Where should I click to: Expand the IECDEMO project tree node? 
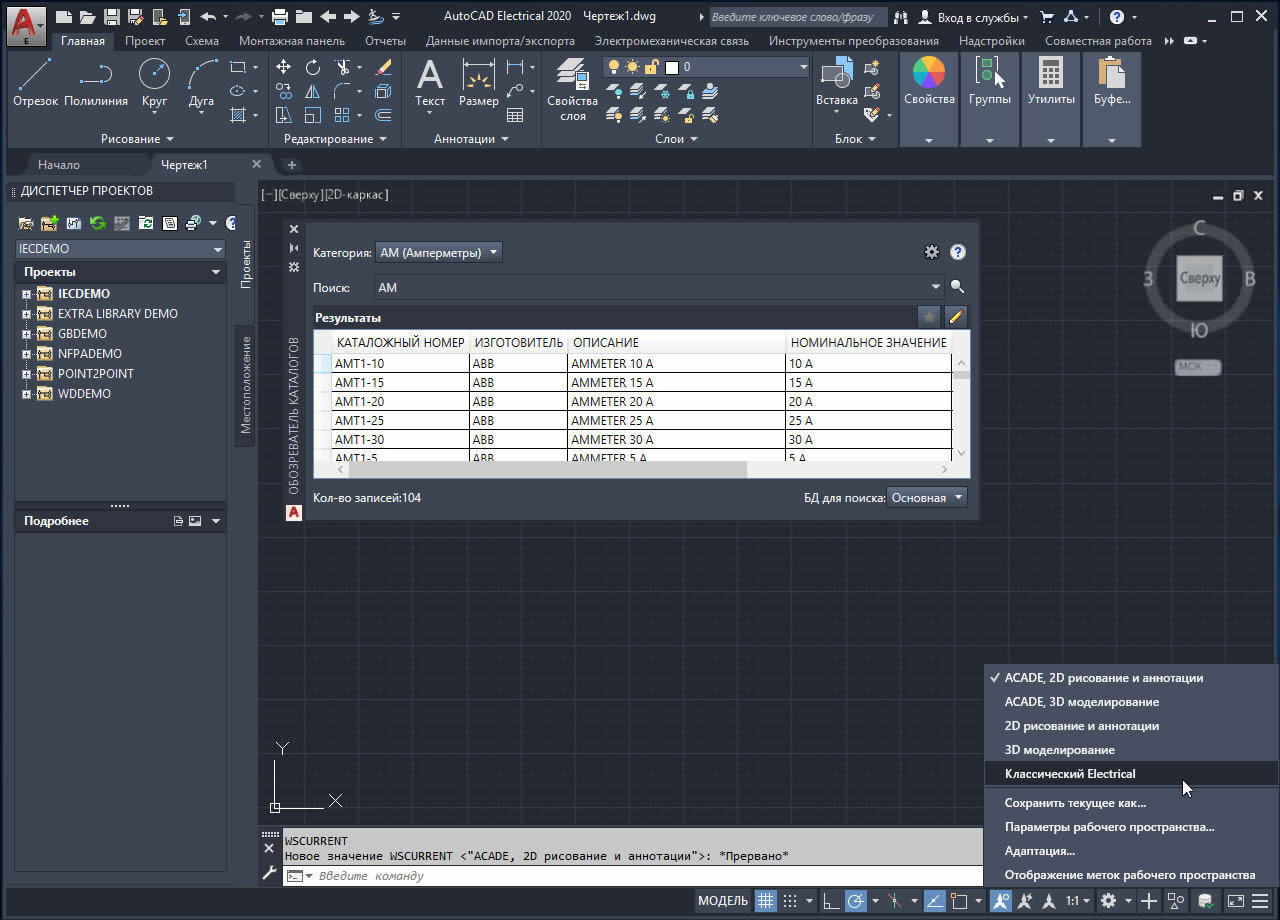(x=26, y=294)
